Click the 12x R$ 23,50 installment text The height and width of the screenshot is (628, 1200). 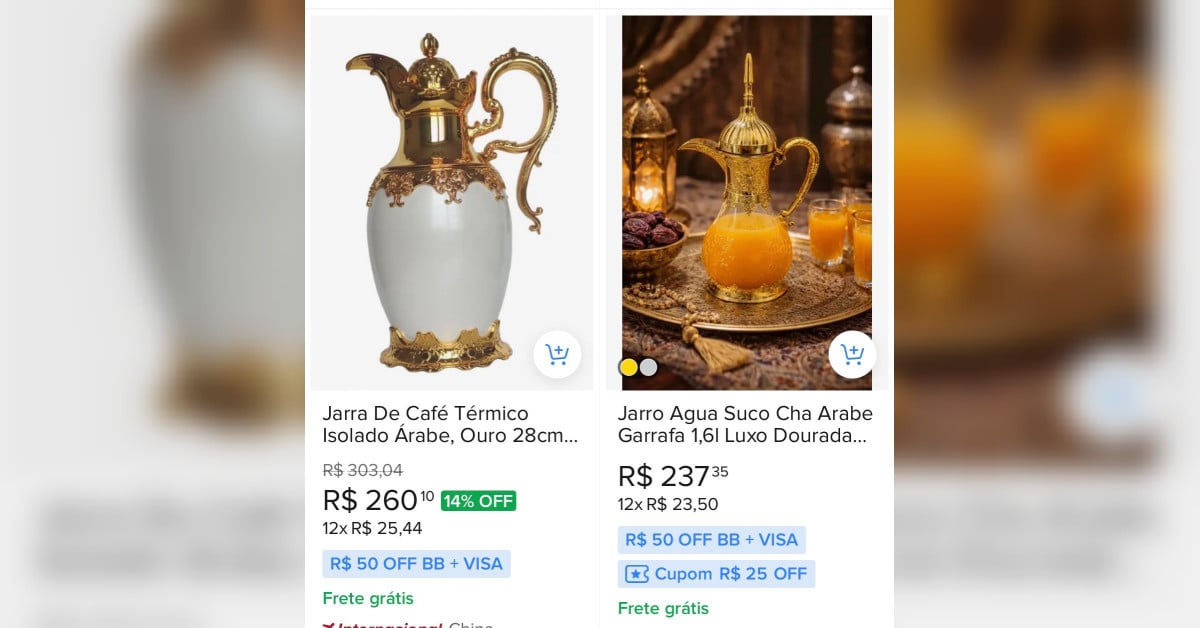point(667,504)
